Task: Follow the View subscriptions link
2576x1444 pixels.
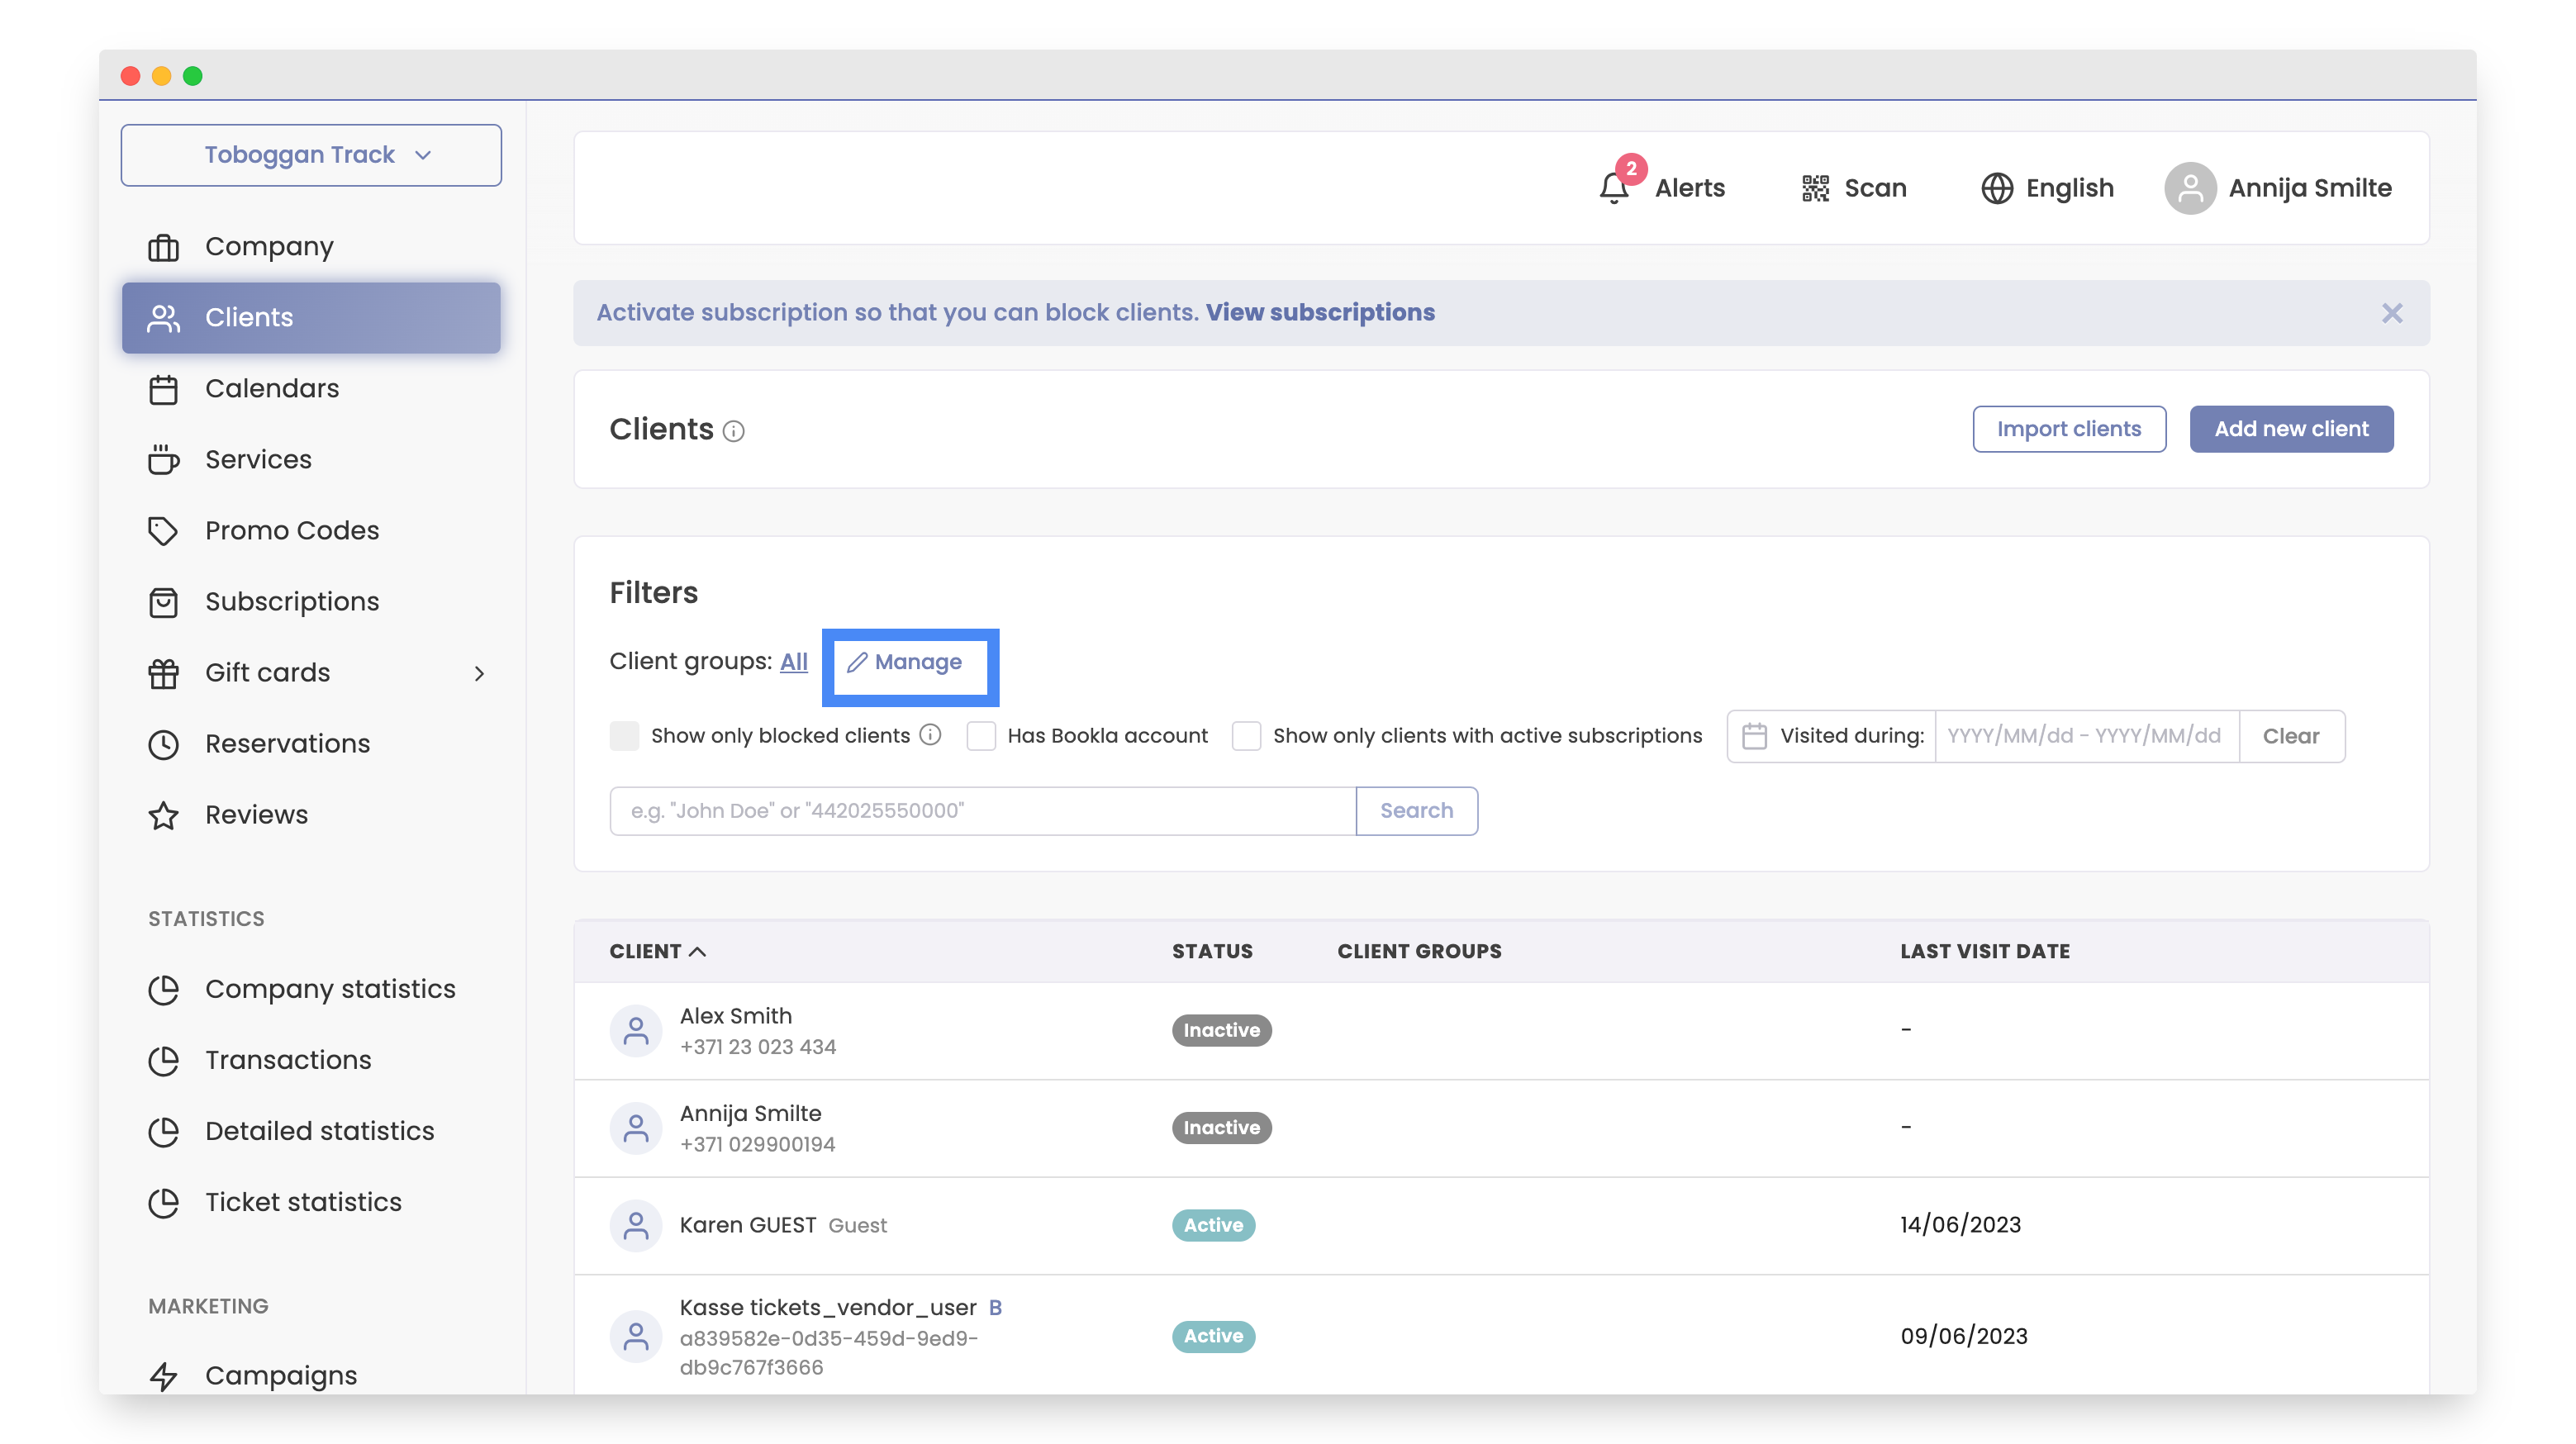Action: click(x=1319, y=313)
